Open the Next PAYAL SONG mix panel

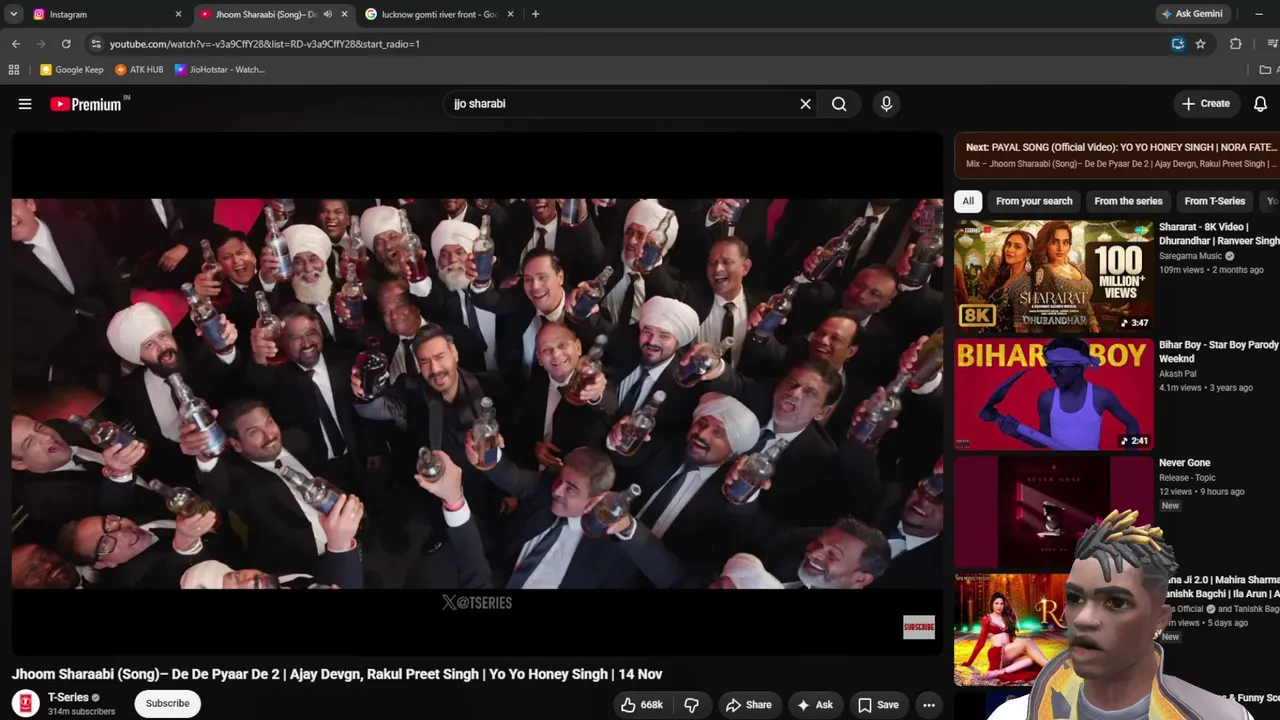tap(1117, 155)
